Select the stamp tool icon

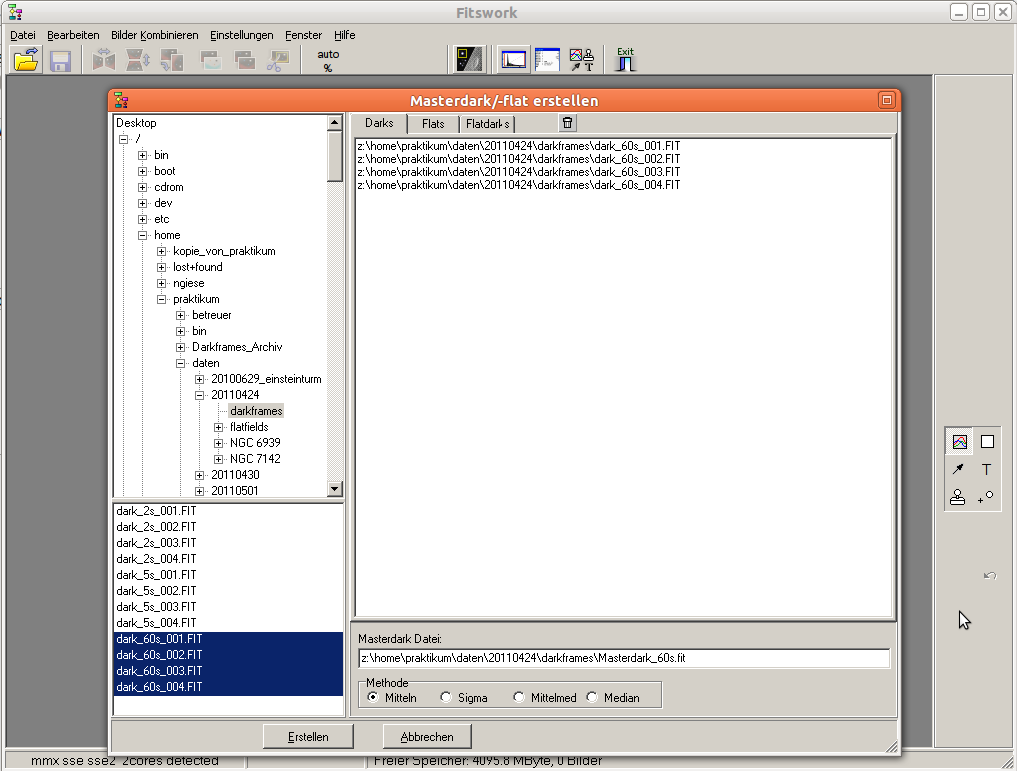coord(958,497)
